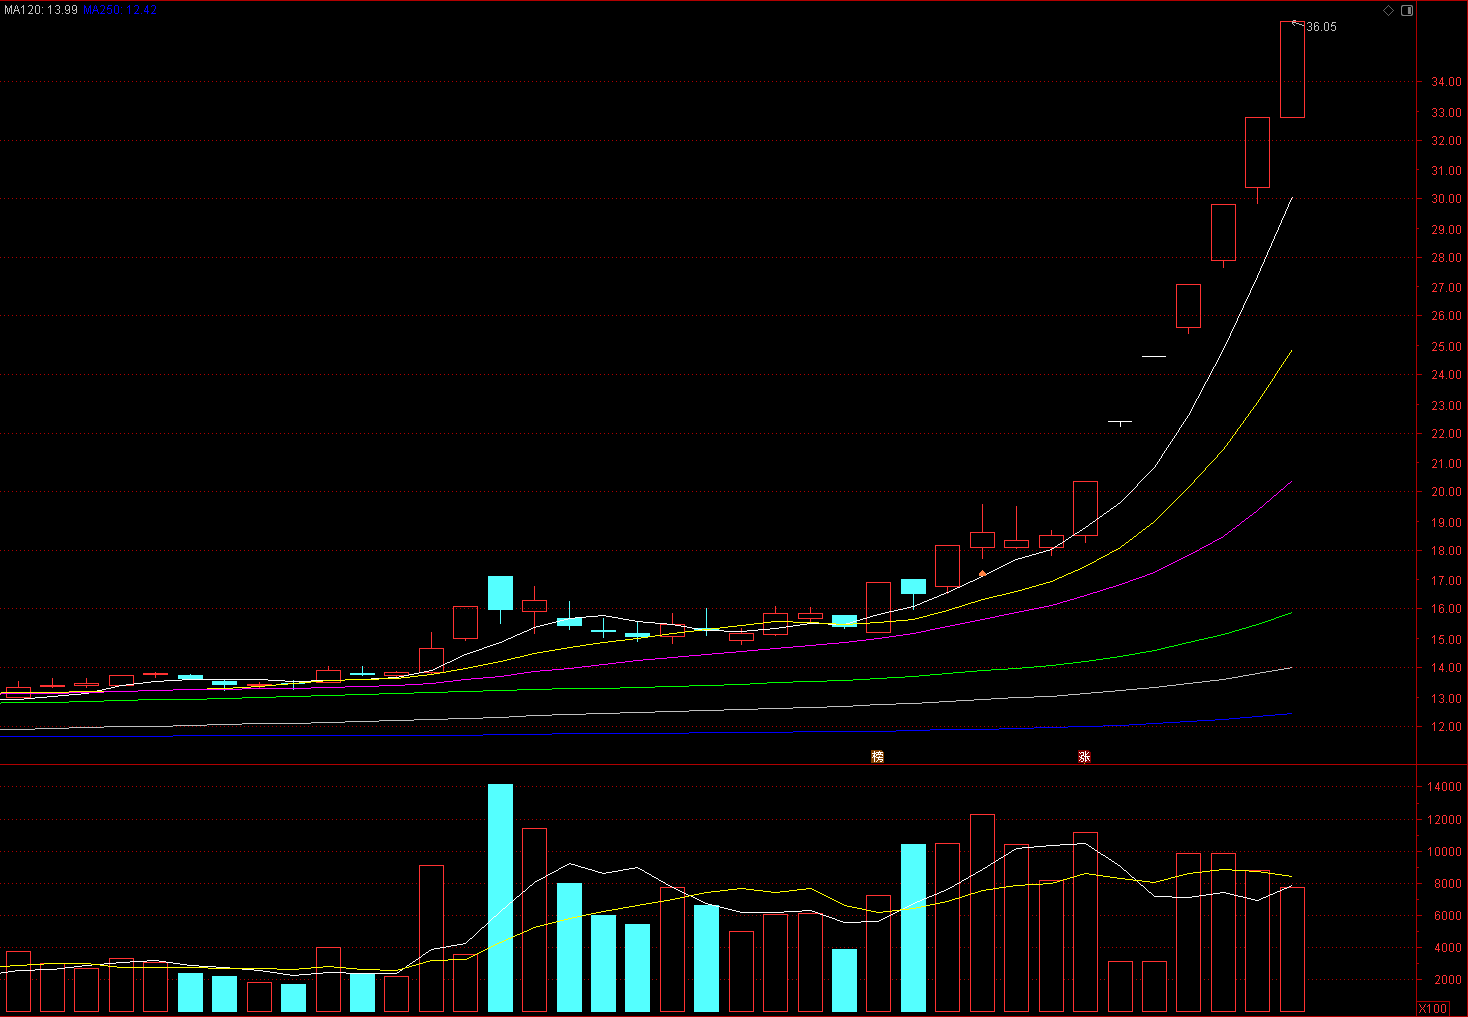
Task: Click the 24.00 price axis label
Action: click(1446, 375)
